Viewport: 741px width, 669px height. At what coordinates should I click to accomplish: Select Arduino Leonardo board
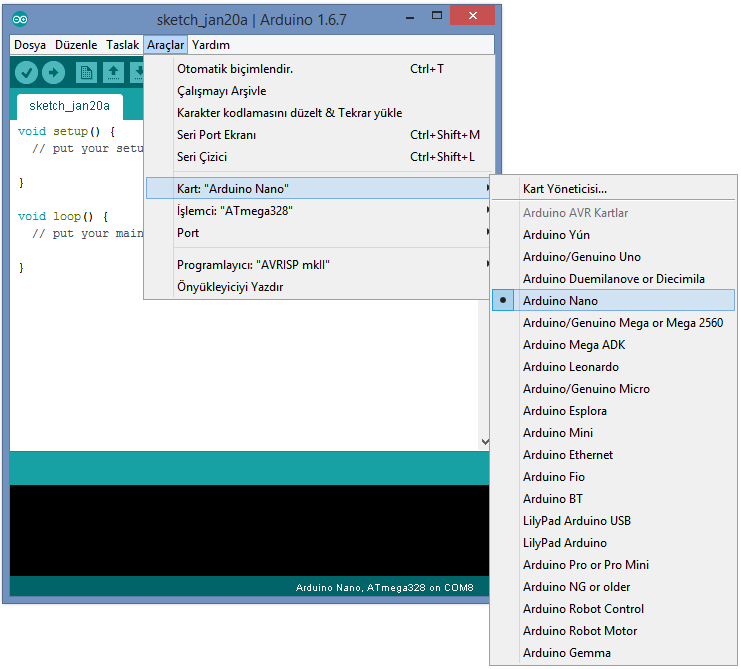tap(613, 367)
